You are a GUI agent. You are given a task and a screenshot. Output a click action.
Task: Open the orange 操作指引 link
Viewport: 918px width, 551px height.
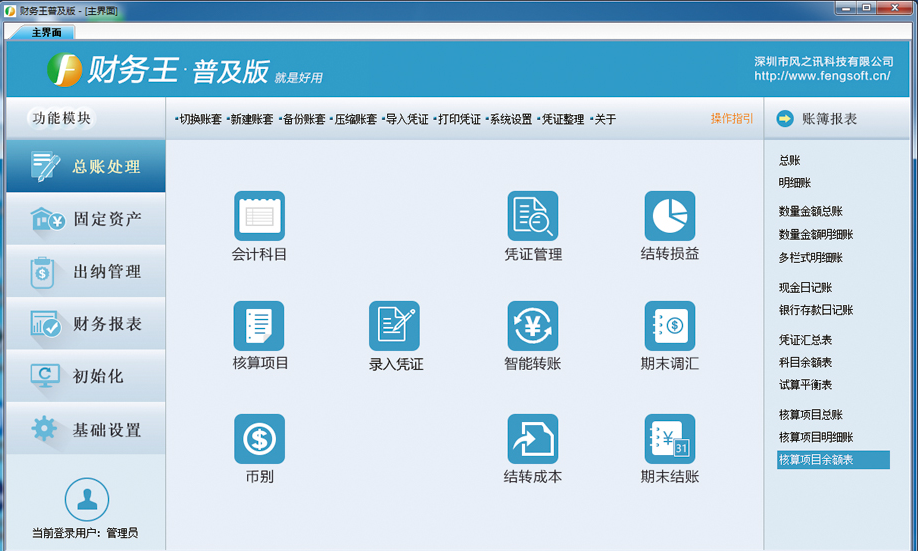click(732, 119)
